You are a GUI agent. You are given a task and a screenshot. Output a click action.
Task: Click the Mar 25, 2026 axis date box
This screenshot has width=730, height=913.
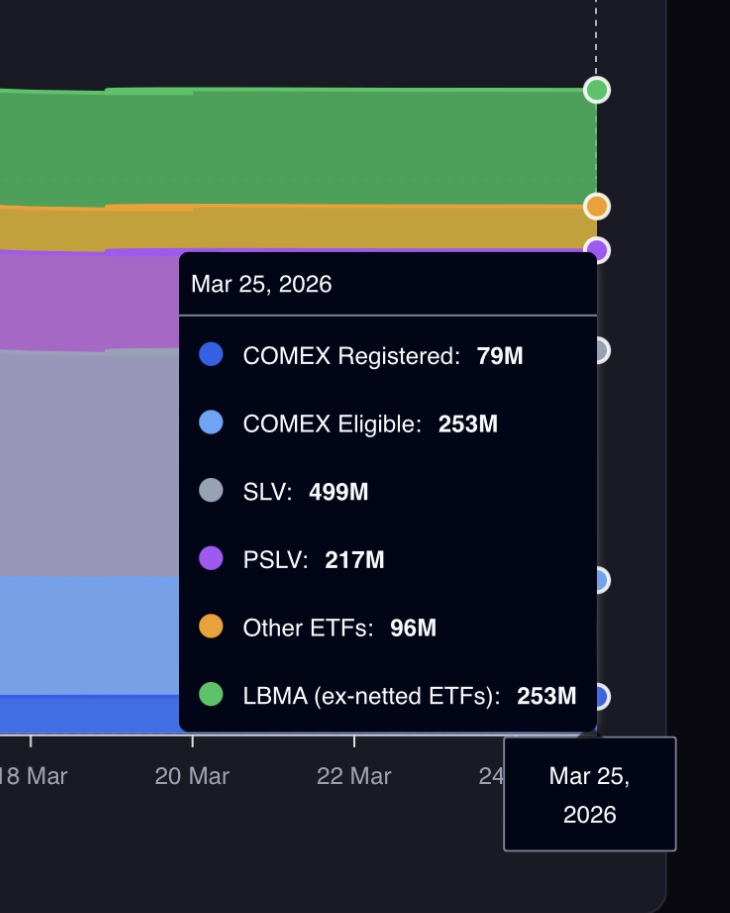(590, 794)
